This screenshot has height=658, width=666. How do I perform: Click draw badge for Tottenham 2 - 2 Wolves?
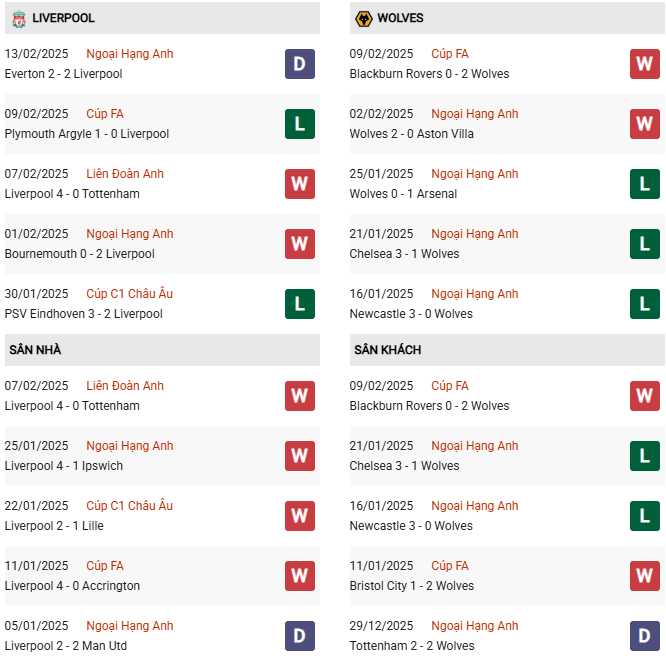click(x=644, y=636)
